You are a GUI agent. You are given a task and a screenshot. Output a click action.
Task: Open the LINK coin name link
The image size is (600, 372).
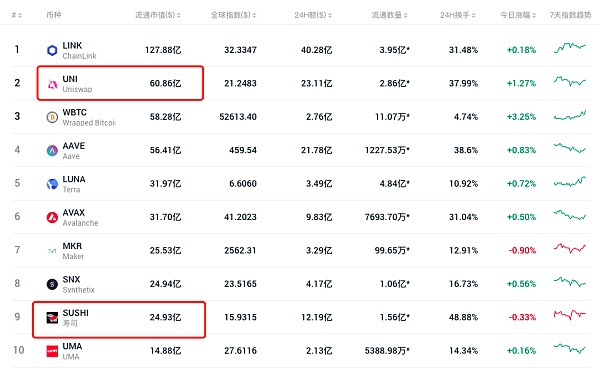(72, 46)
